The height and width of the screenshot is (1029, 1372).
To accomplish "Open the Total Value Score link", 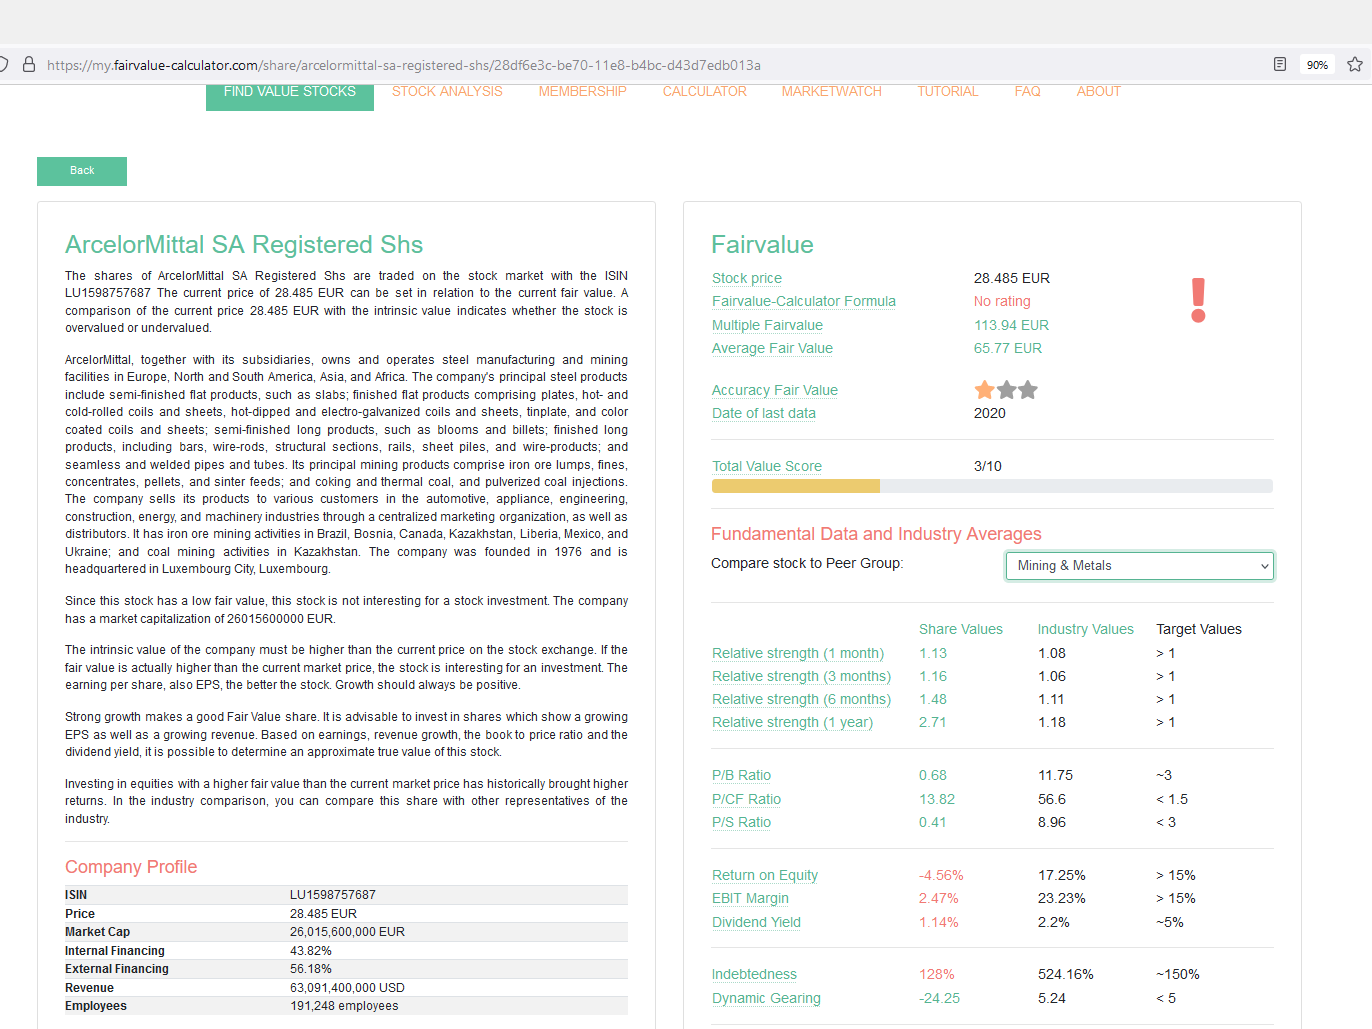I will click(x=767, y=466).
